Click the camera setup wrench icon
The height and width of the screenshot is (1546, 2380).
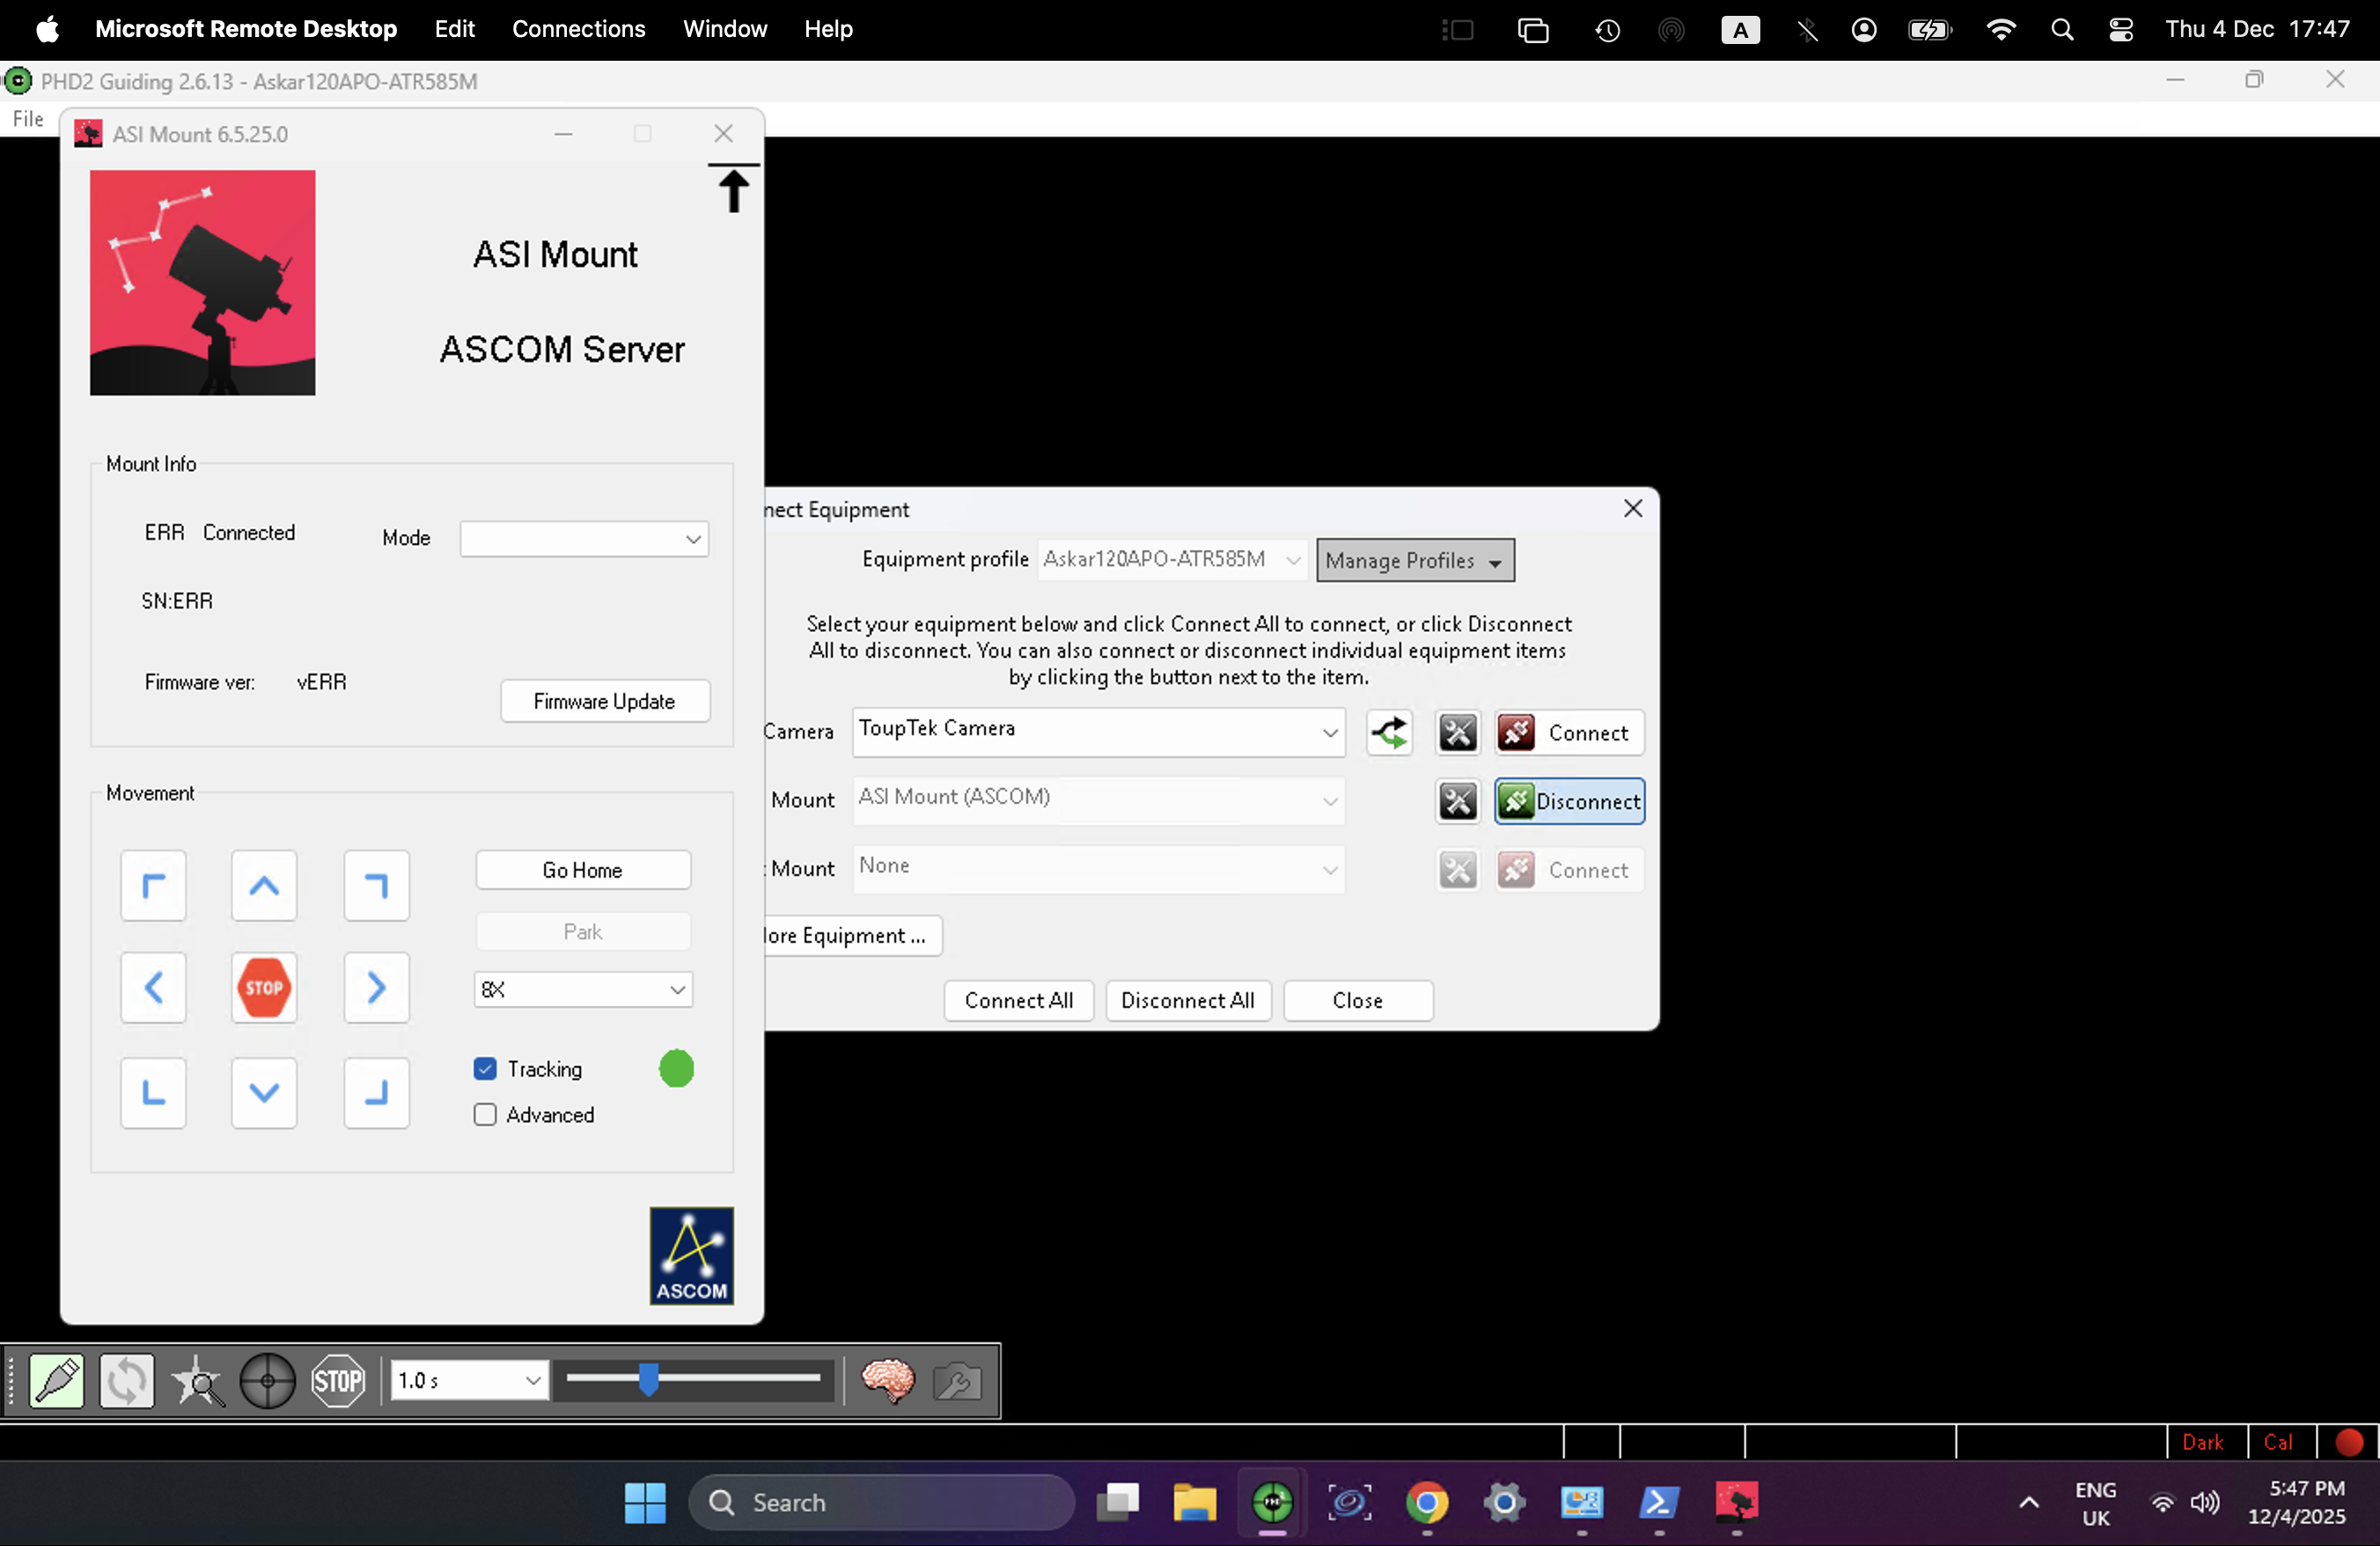pos(1457,733)
